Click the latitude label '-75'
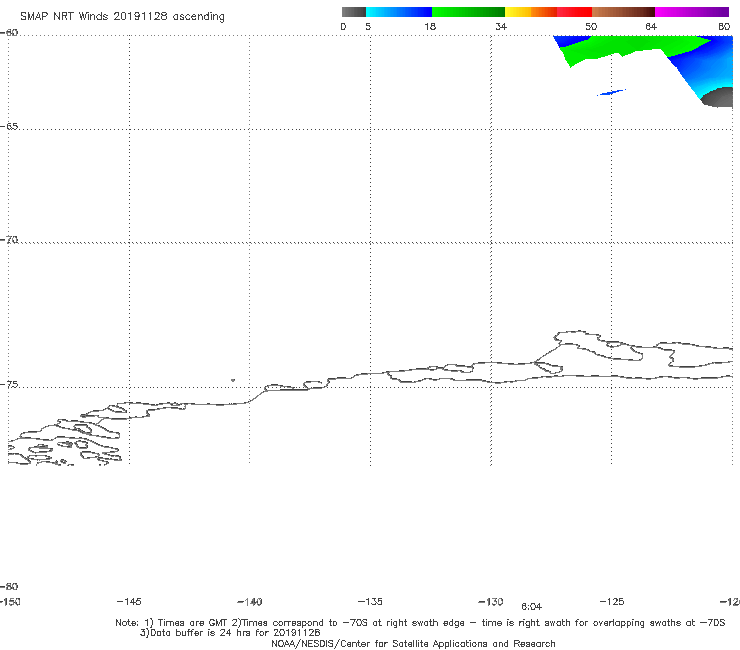 tap(9, 385)
